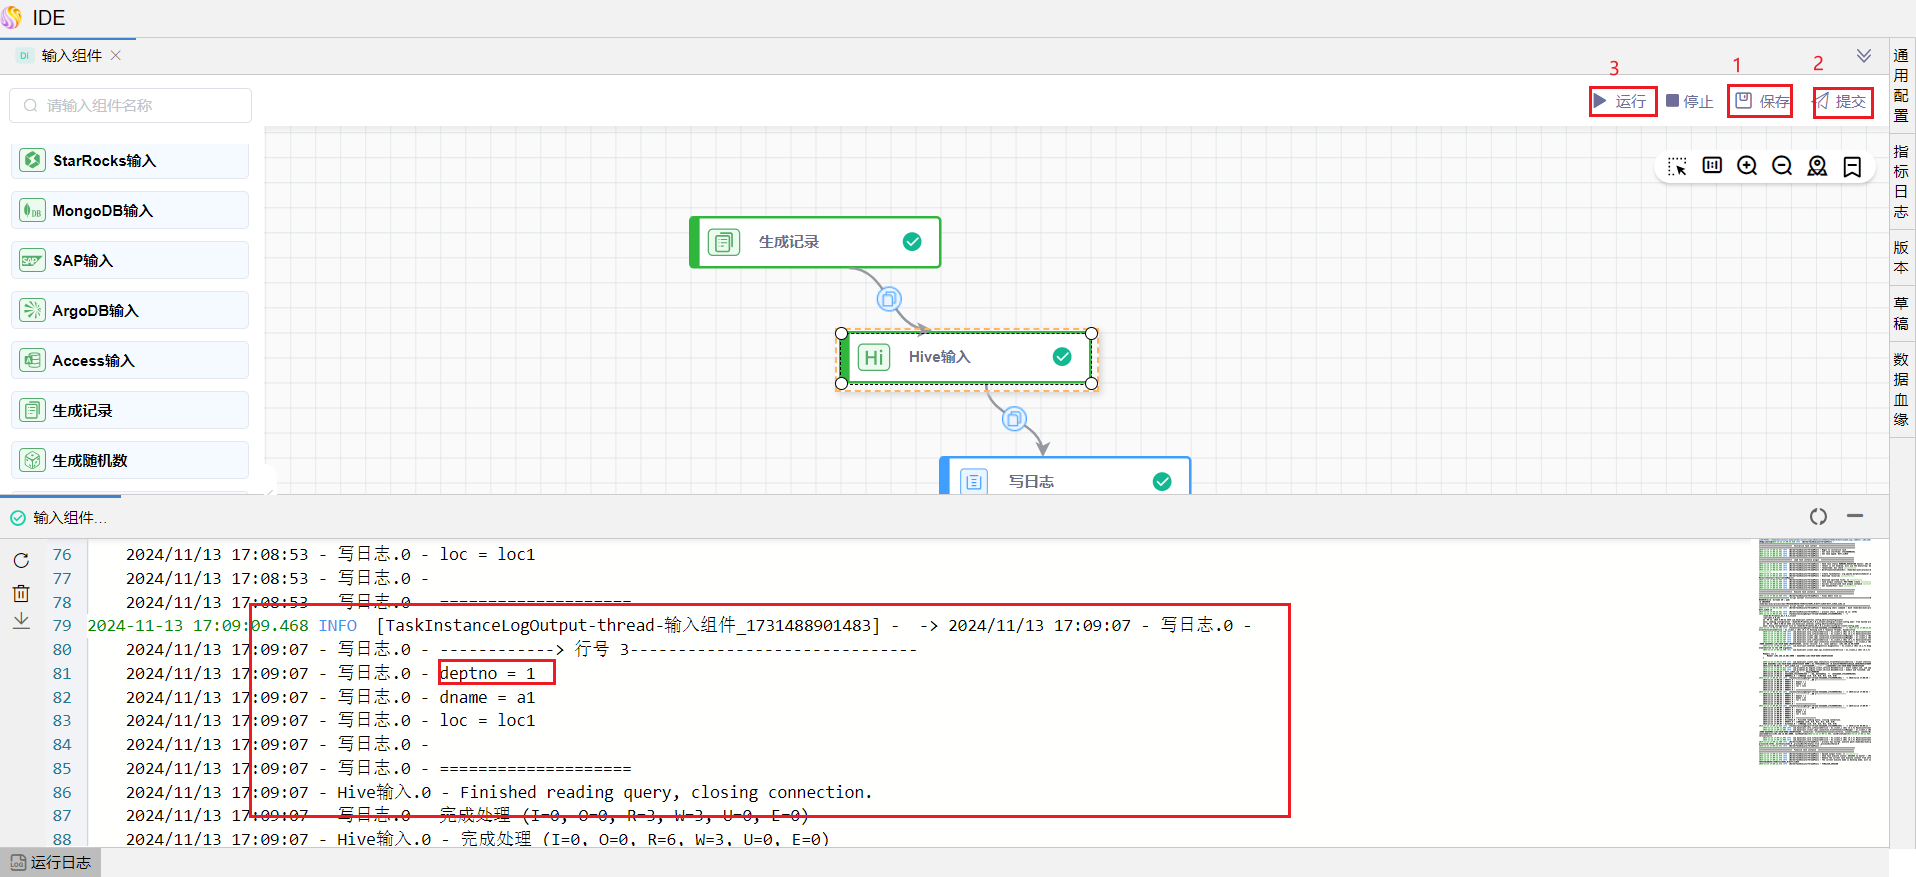
Task: Refresh the log output
Action: point(21,560)
